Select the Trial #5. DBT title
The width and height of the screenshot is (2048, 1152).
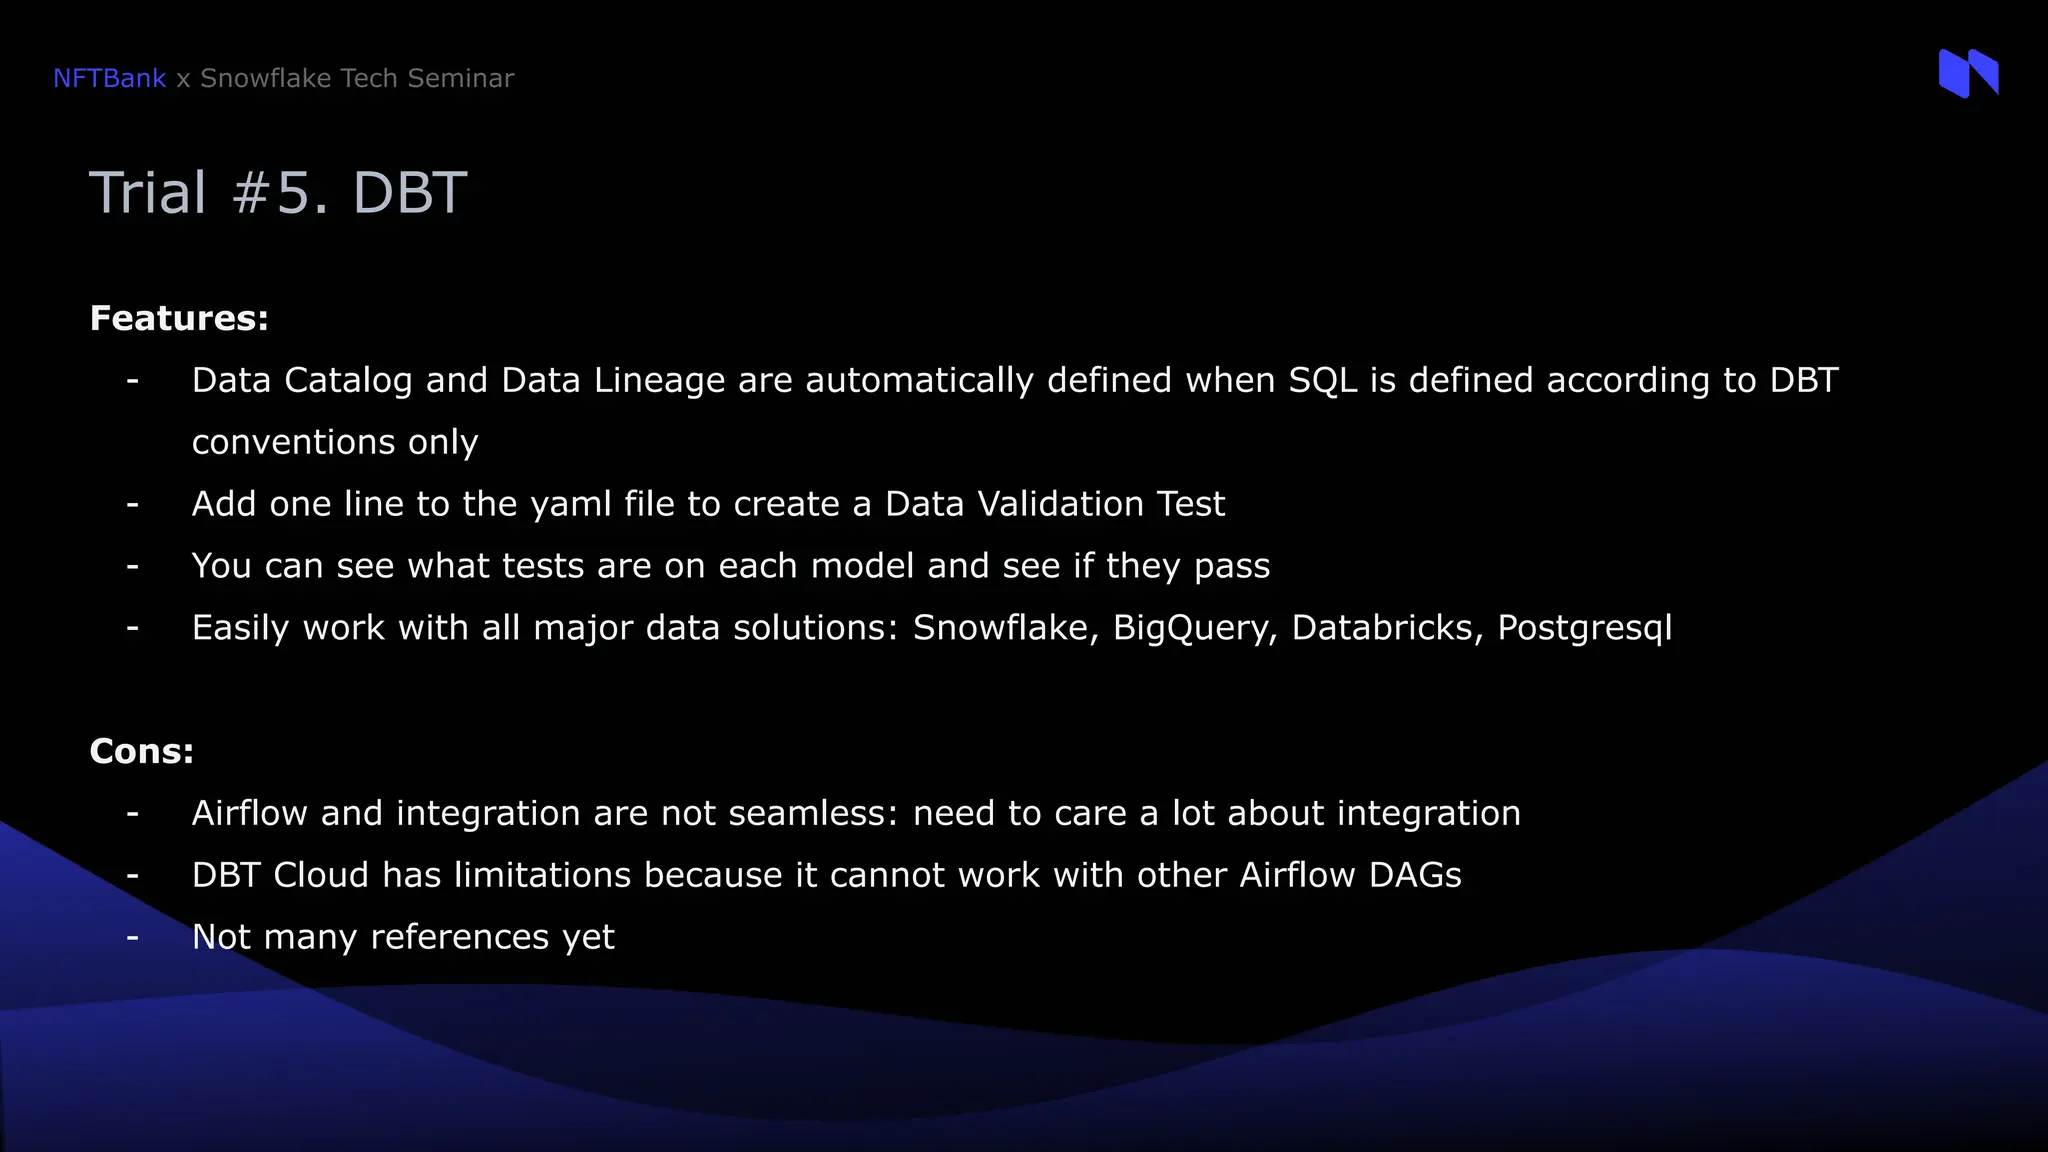[278, 192]
